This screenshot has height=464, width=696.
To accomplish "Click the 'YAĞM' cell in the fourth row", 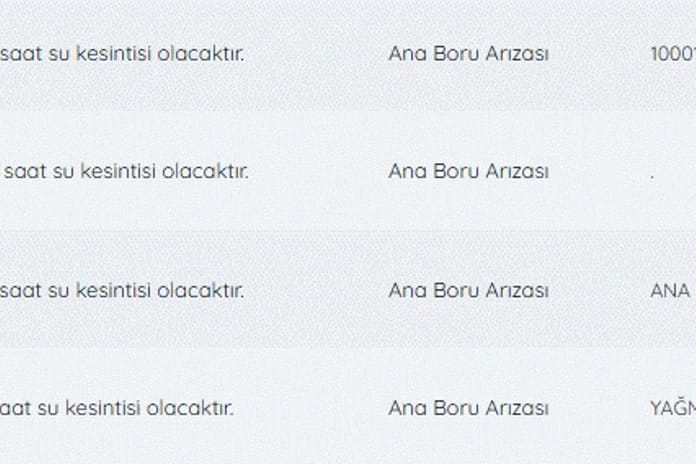I will 671,409.
